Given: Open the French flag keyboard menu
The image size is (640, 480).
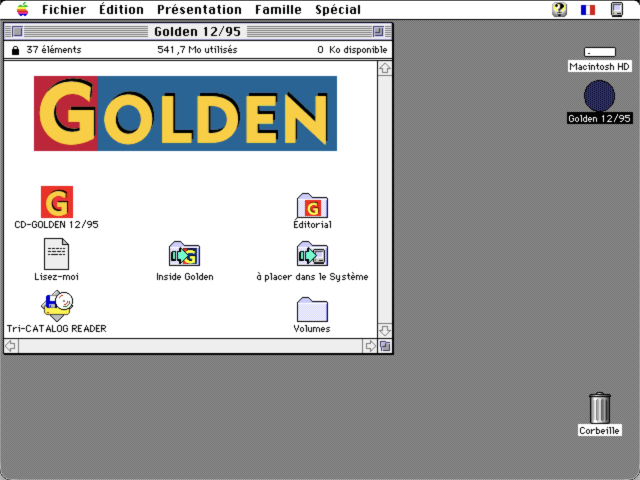Looking at the screenshot, I should (x=588, y=9).
